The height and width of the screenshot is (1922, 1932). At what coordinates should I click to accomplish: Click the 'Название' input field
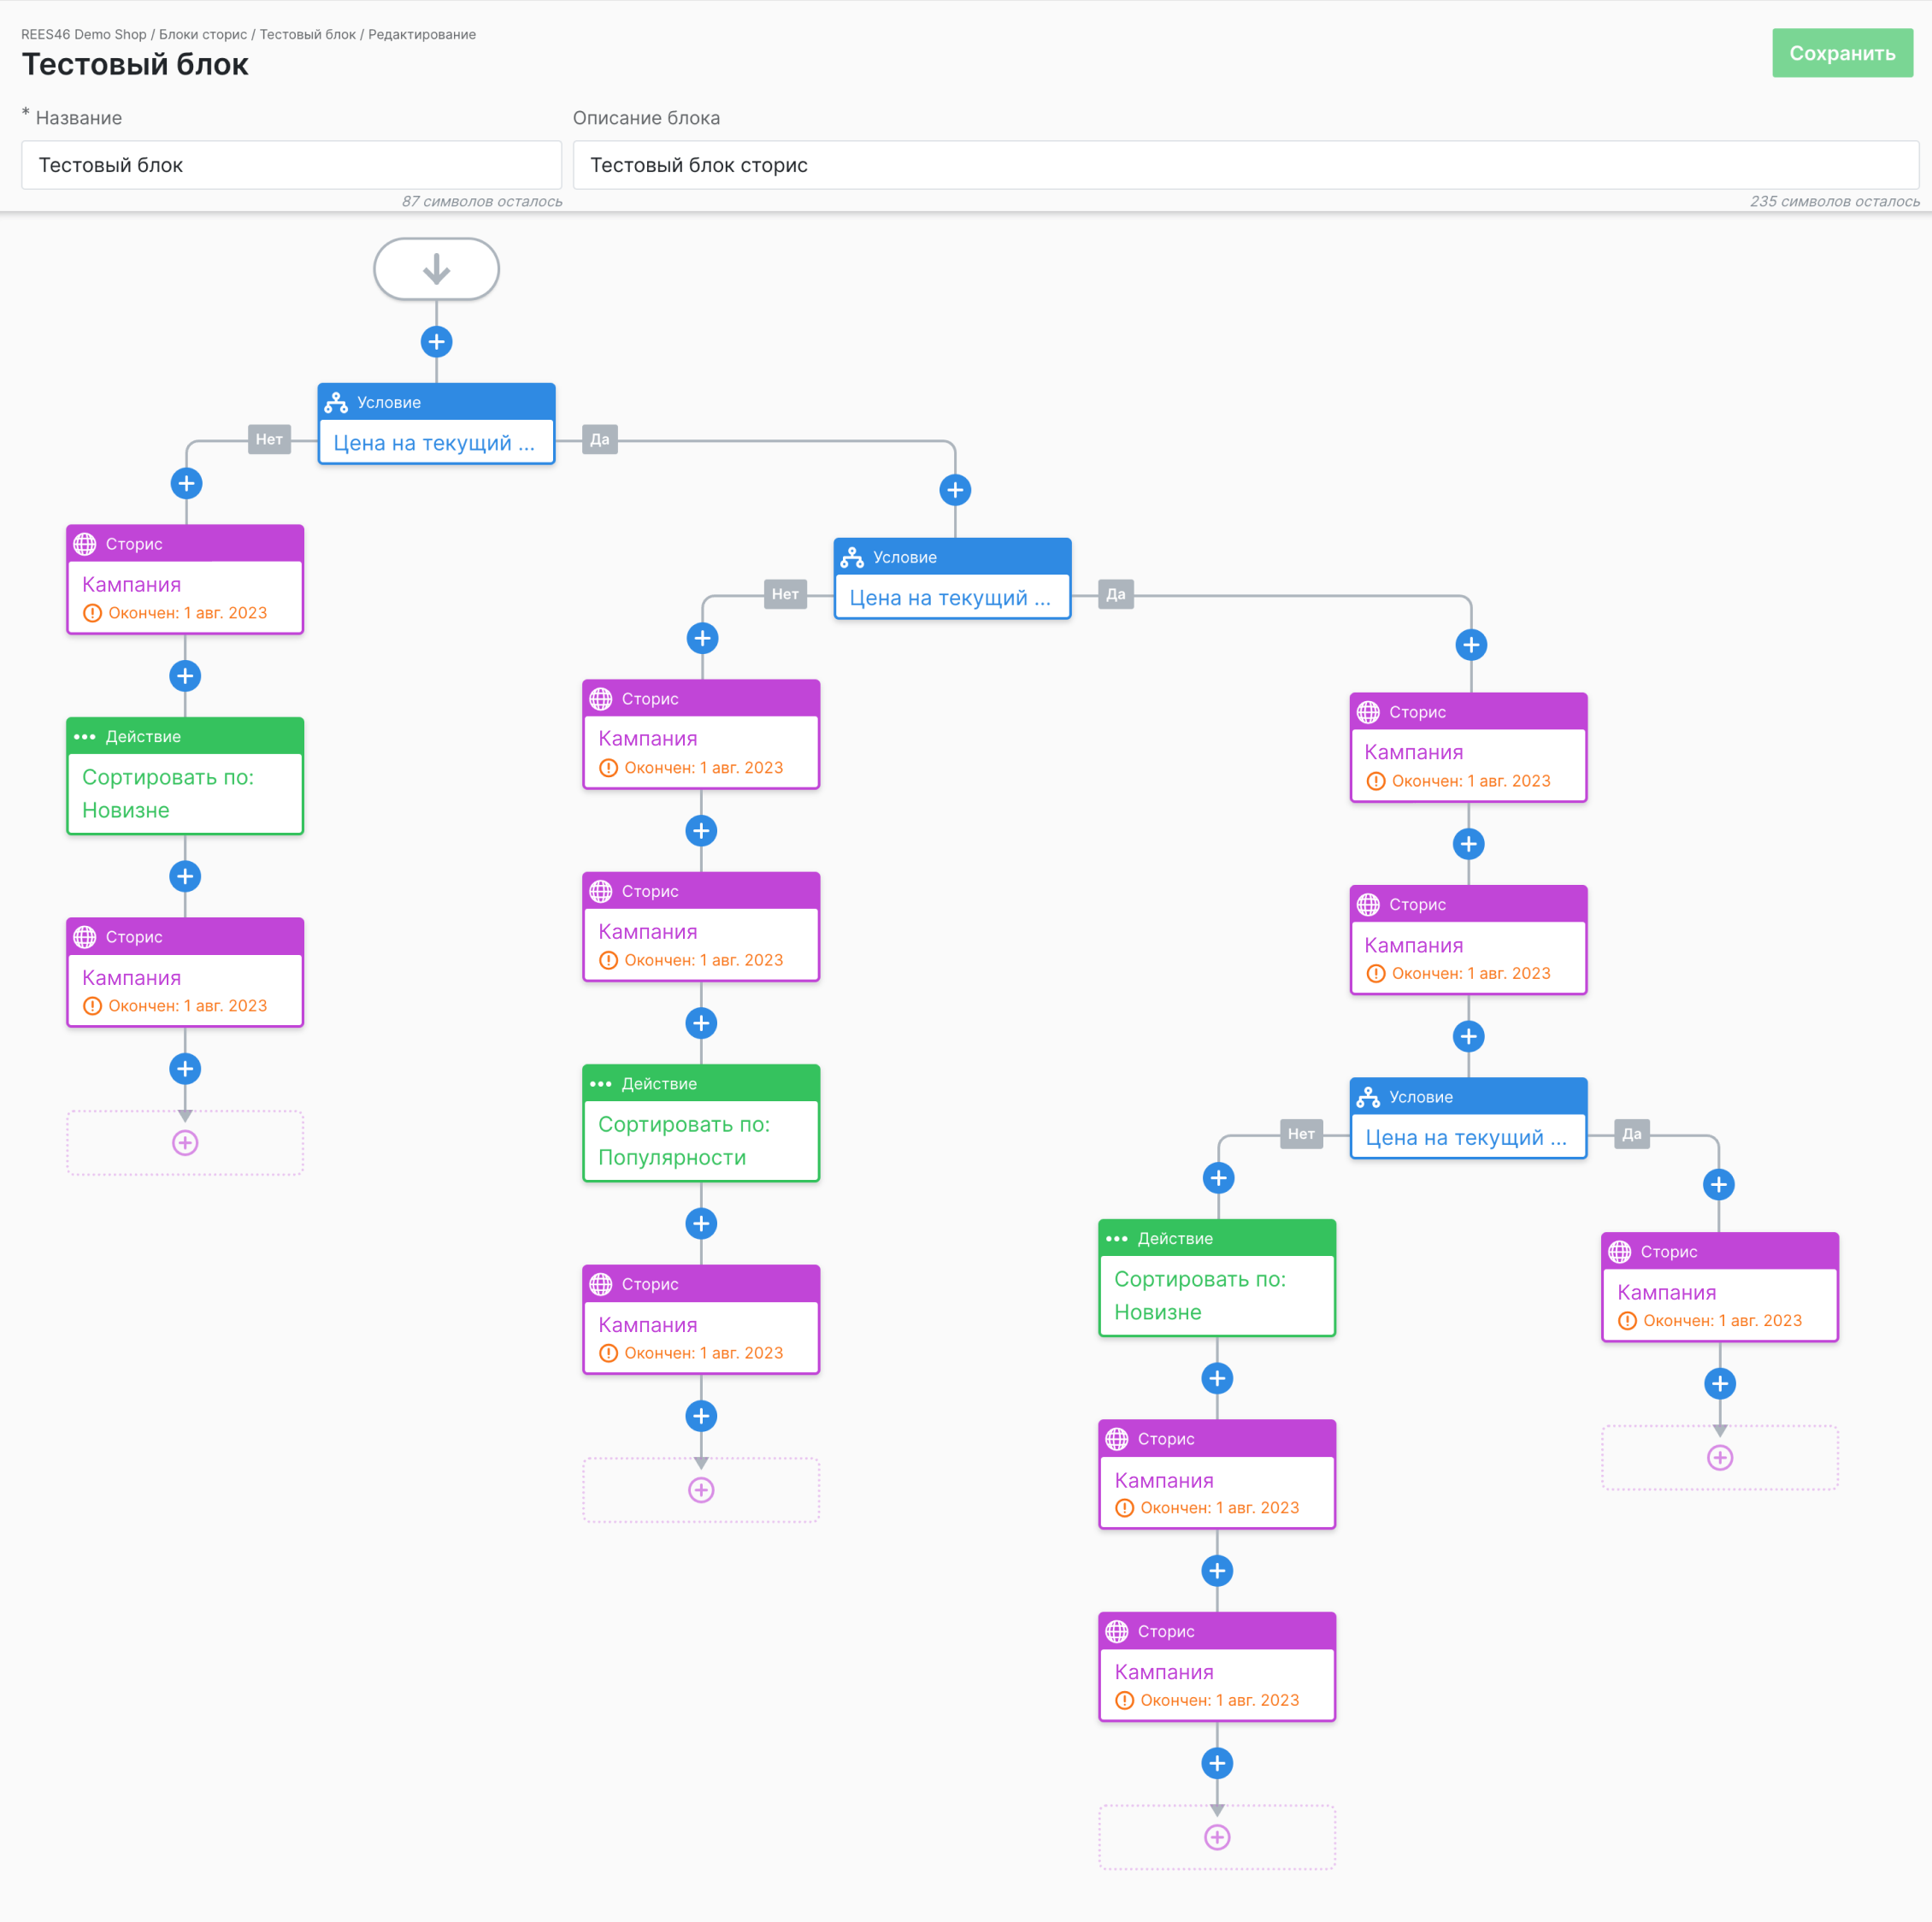click(291, 165)
